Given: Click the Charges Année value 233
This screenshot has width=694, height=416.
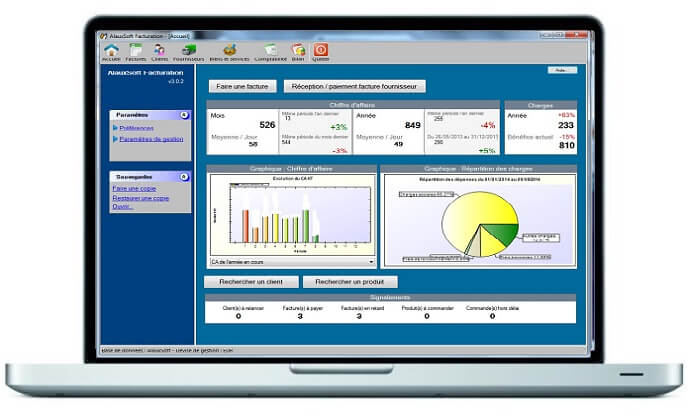Looking at the screenshot, I should 566,125.
